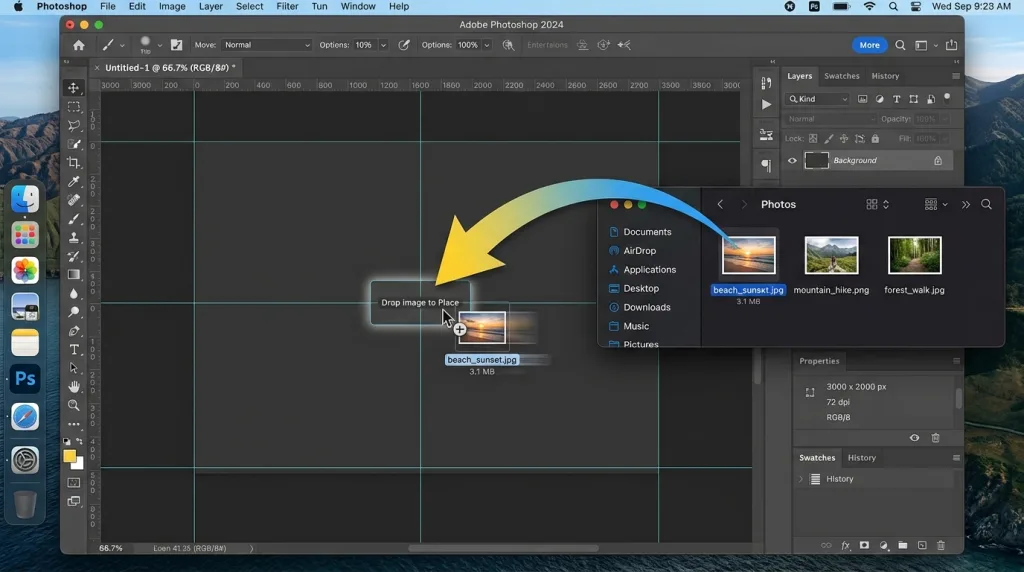Image resolution: width=1024 pixels, height=572 pixels.
Task: Open the Filter menu
Action: pyautogui.click(x=287, y=7)
